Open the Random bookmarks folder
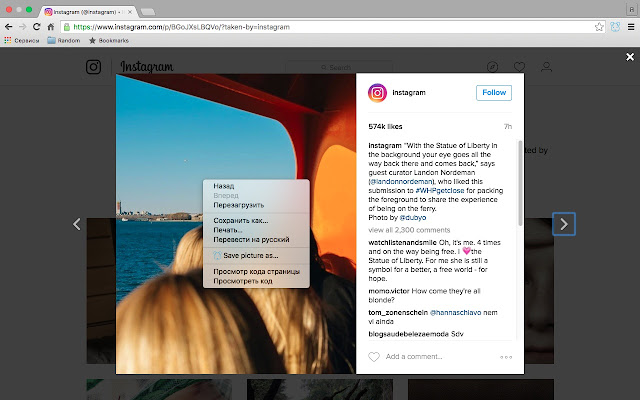640x400 pixels. 64,40
